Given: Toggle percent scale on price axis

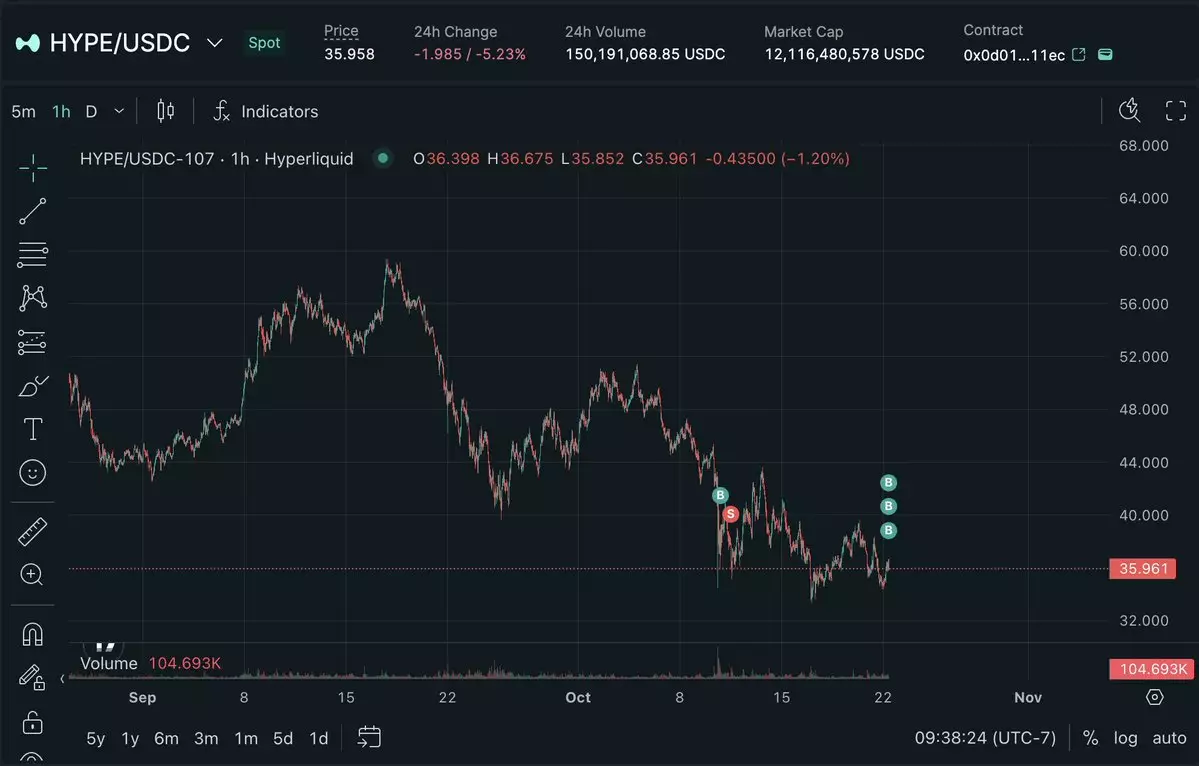Looking at the screenshot, I should click(1090, 738).
